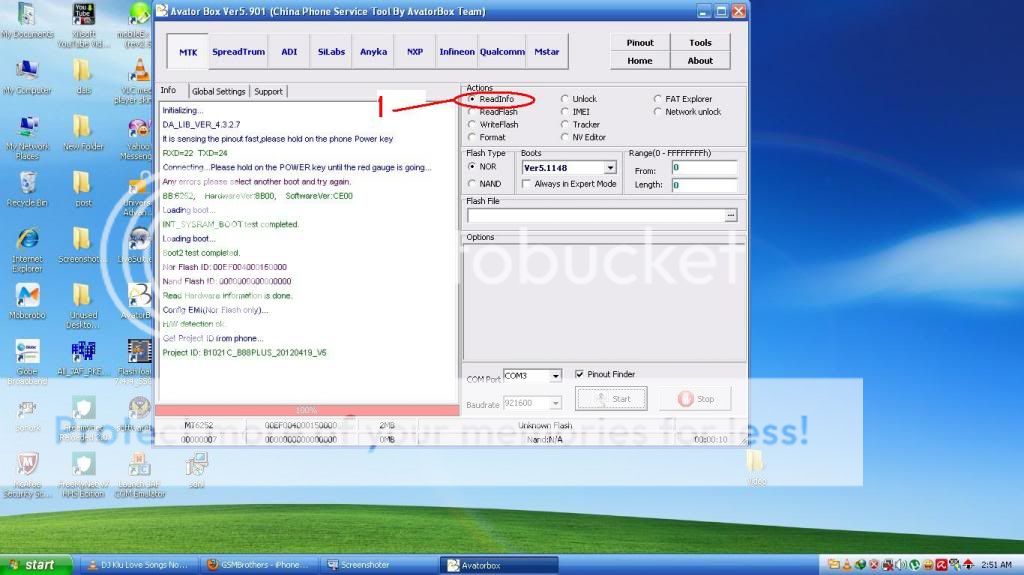The image size is (1024, 575).
Task: Select the NXP platform tab
Action: tap(415, 52)
